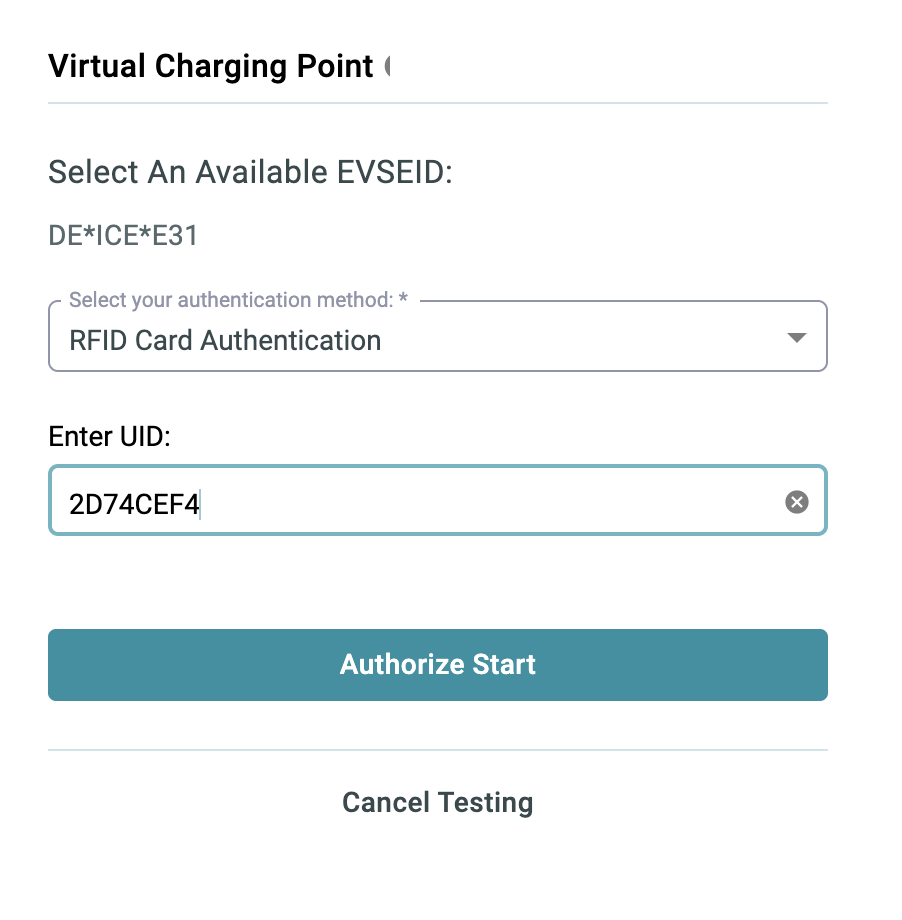This screenshot has height=920, width=902.
Task: Click the required asterisk on the authentication label
Action: (403, 297)
